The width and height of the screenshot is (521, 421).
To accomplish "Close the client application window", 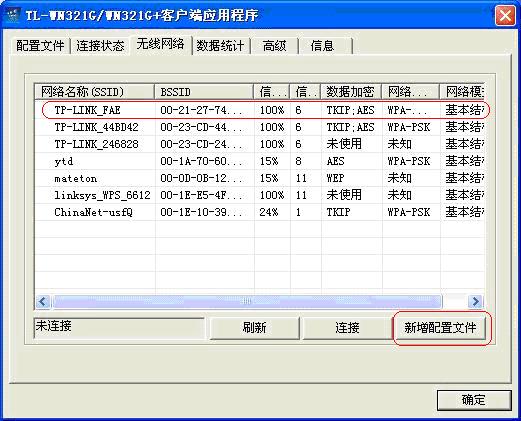I will [x=505, y=15].
